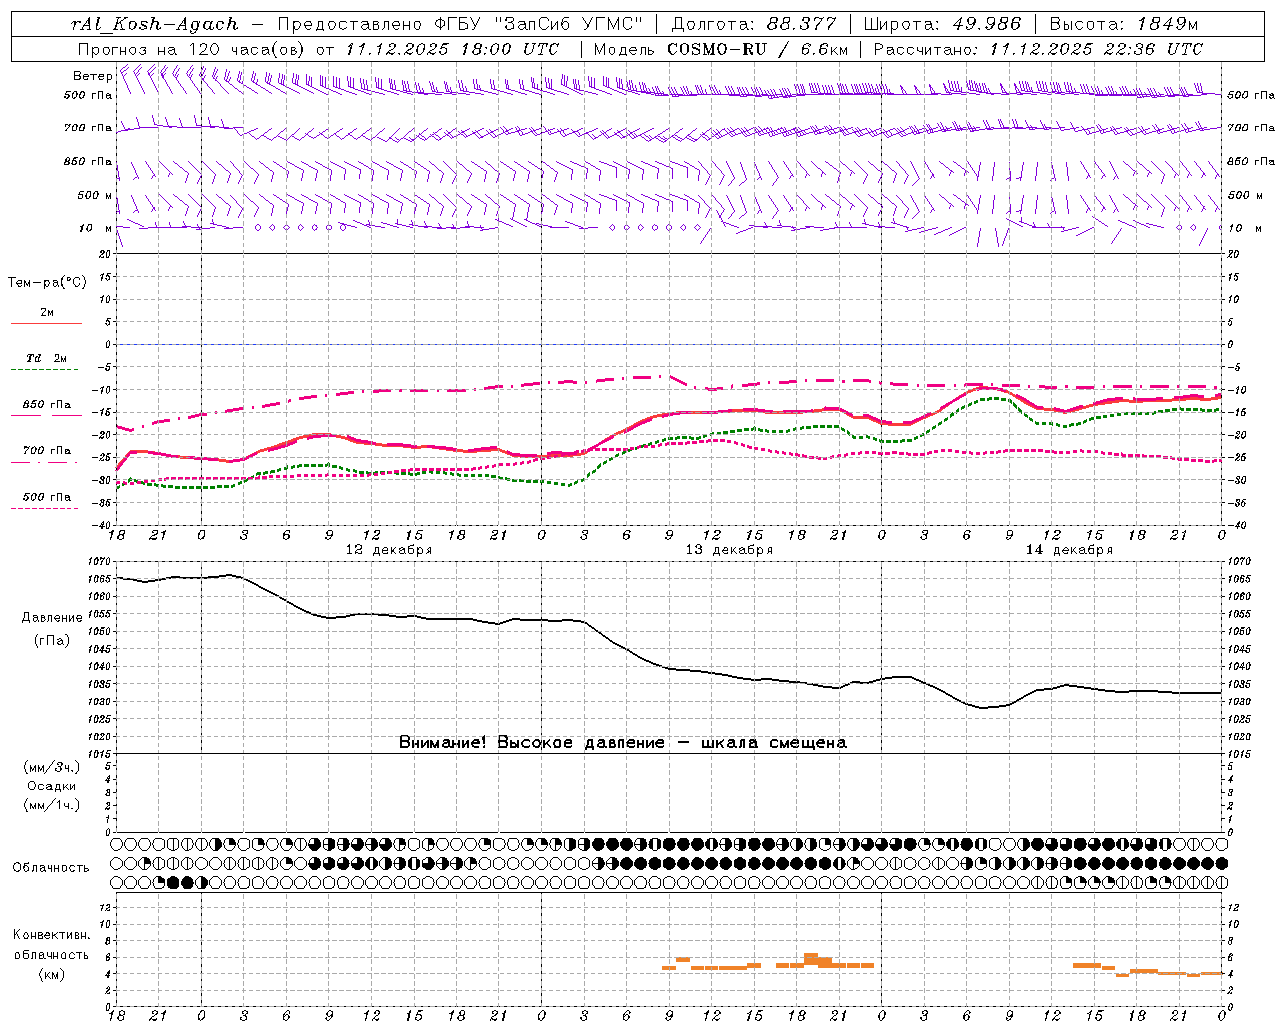Viewport: 1280px width, 1024px height.
Task: Click the "12 декабря" date label
Action: (389, 550)
